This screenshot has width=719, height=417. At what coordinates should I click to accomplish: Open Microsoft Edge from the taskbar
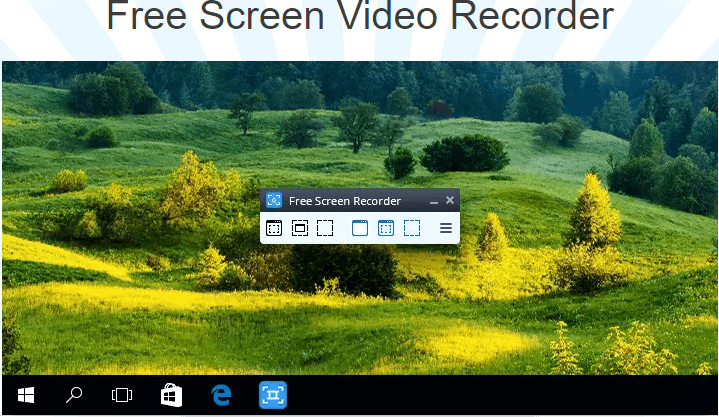[x=221, y=395]
